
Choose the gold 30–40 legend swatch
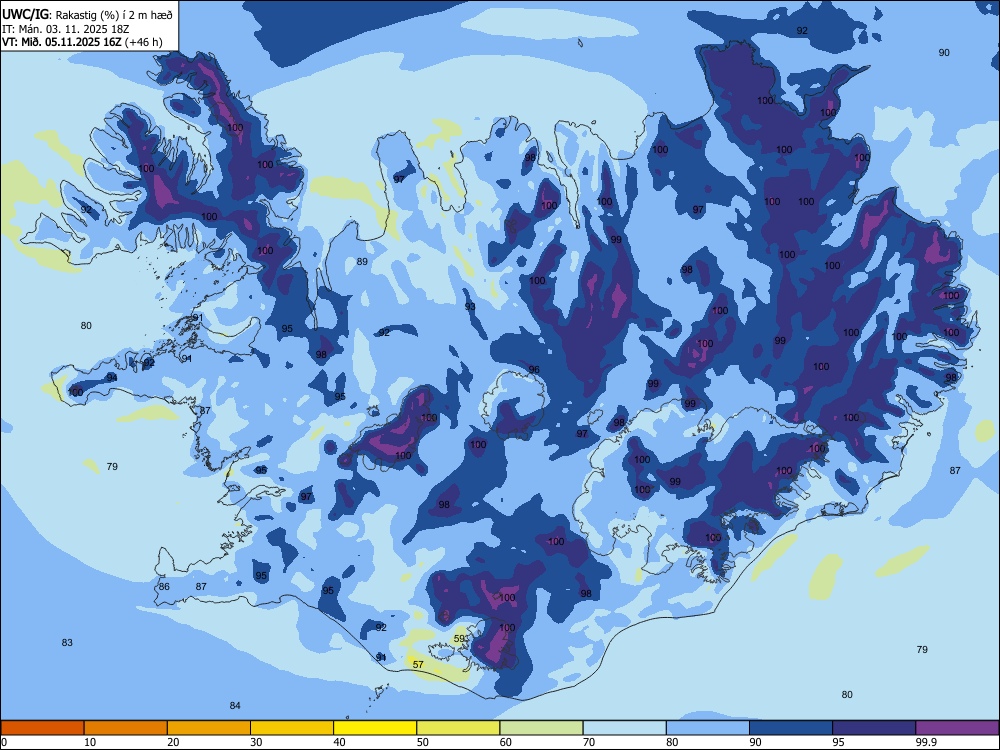(292, 728)
